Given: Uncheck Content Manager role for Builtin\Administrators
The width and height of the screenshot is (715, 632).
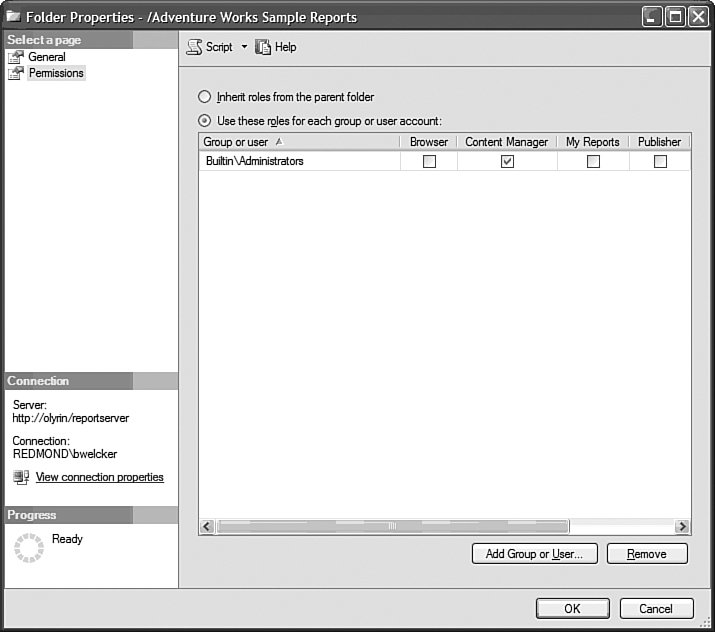Looking at the screenshot, I should click(507, 161).
